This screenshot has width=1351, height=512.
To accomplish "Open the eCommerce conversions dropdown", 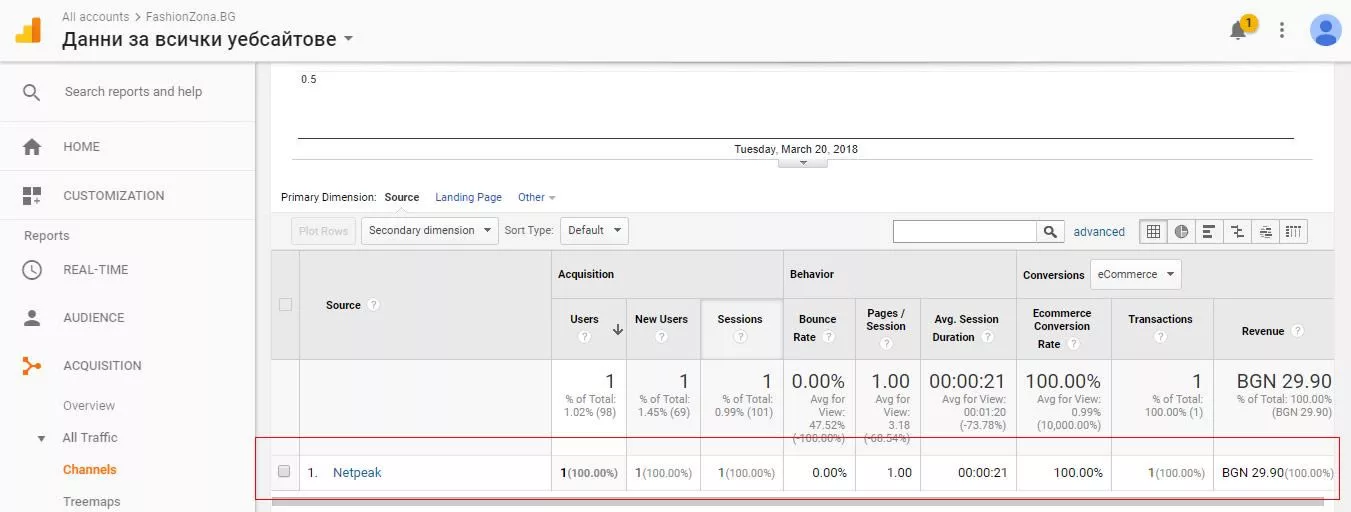I will [1135, 274].
